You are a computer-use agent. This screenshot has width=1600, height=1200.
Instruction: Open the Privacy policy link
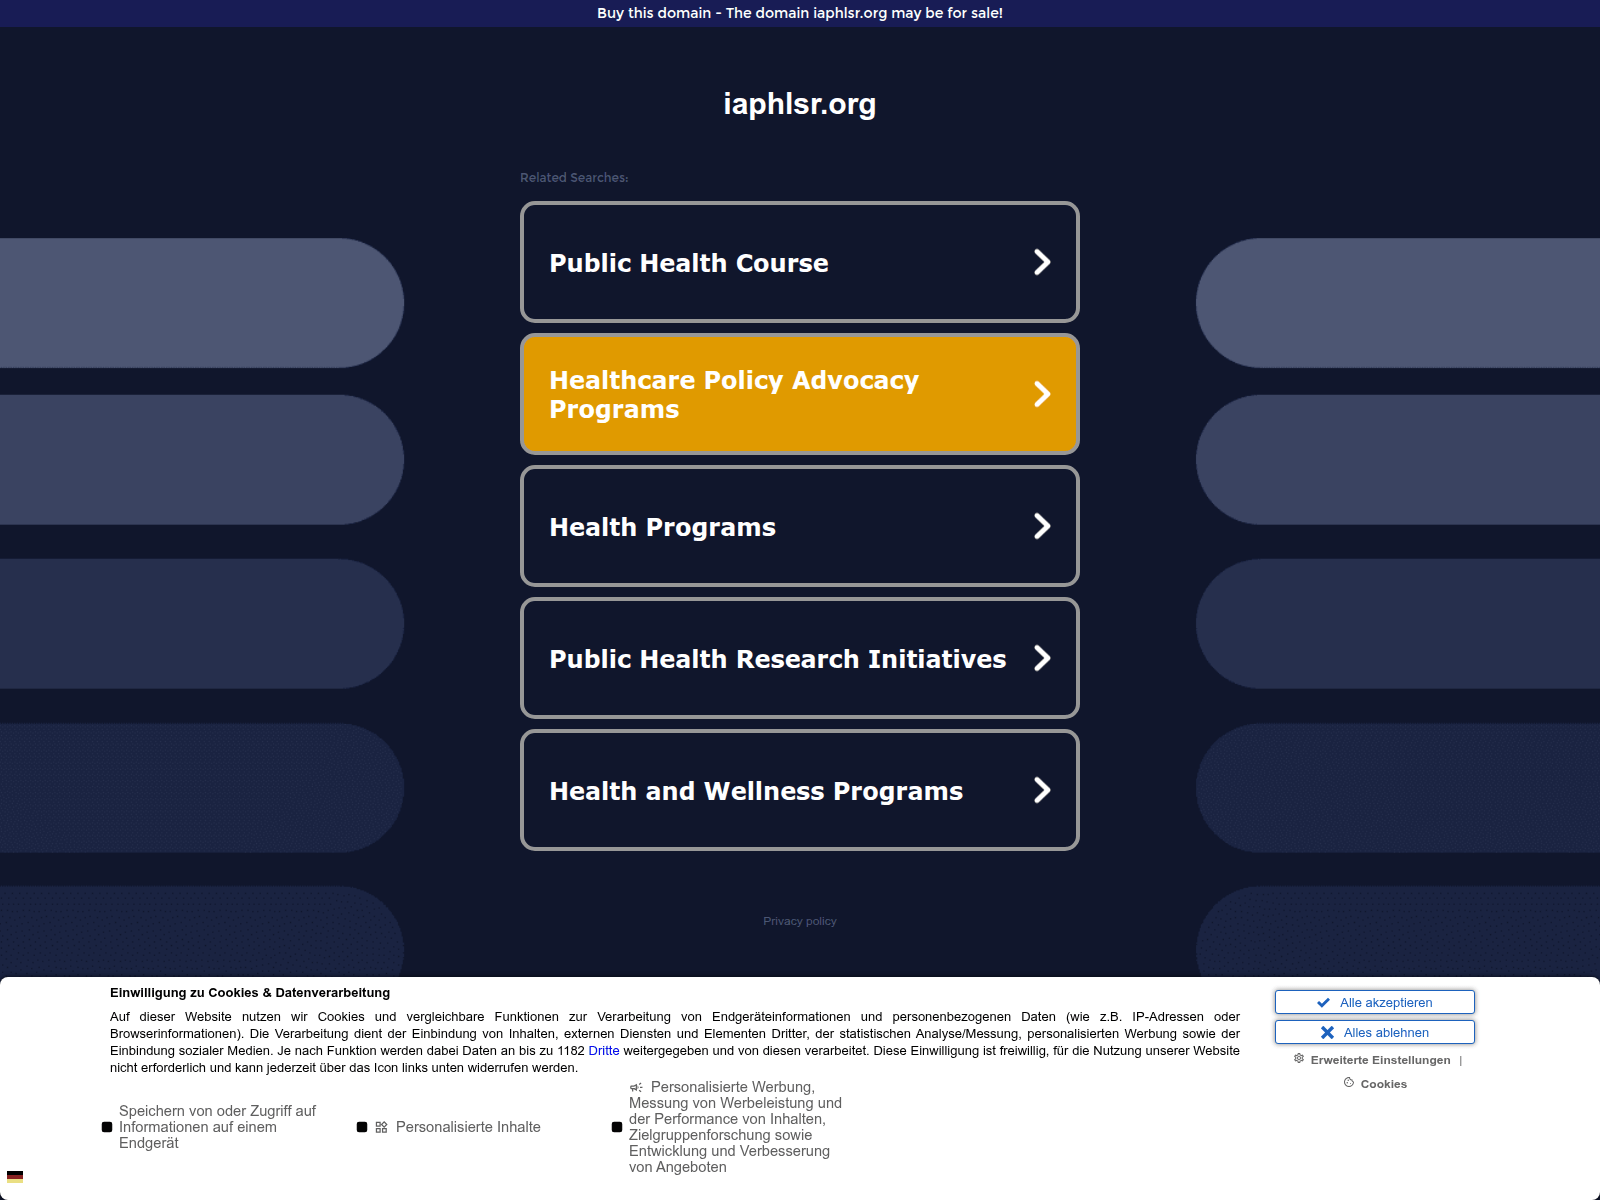(800, 921)
